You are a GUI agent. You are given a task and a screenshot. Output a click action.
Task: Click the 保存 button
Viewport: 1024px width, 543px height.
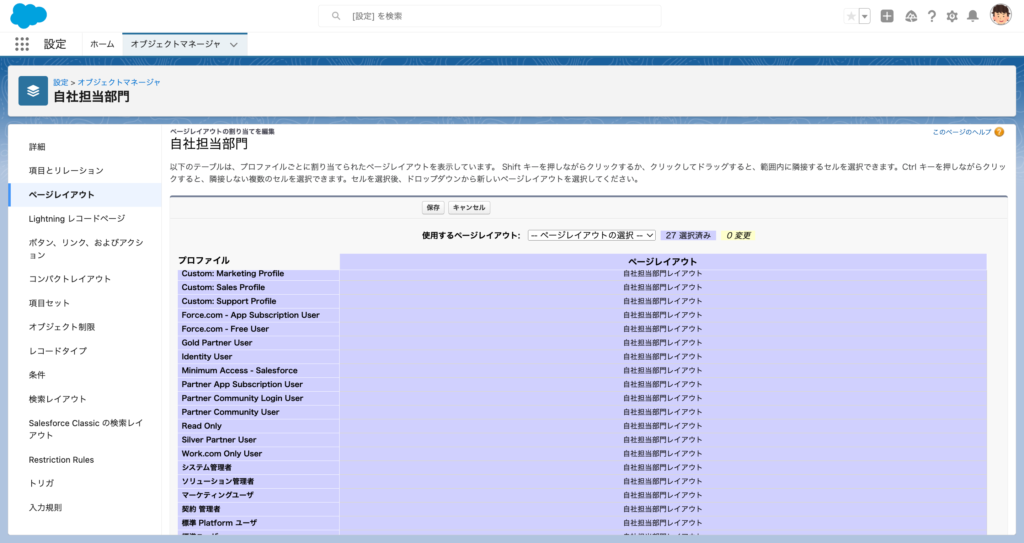point(433,208)
